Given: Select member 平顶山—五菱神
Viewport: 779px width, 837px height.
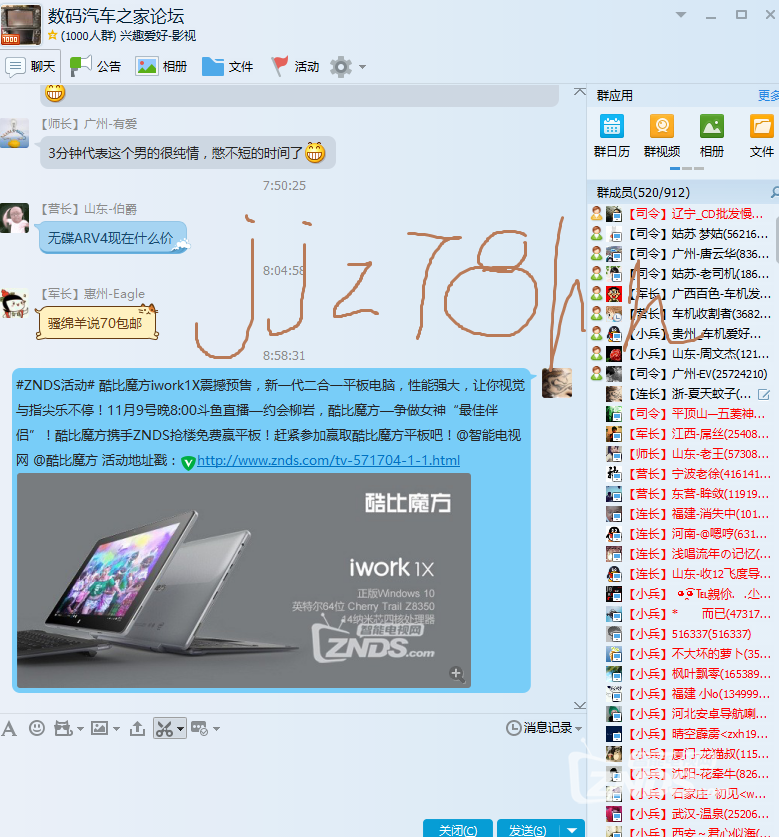Looking at the screenshot, I should (x=683, y=414).
